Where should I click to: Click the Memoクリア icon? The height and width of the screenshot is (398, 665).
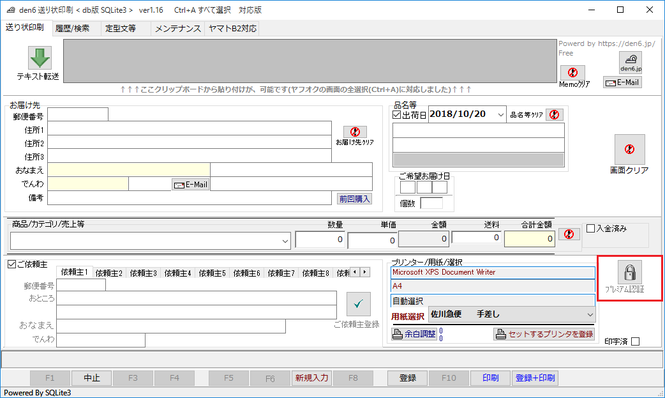[573, 72]
